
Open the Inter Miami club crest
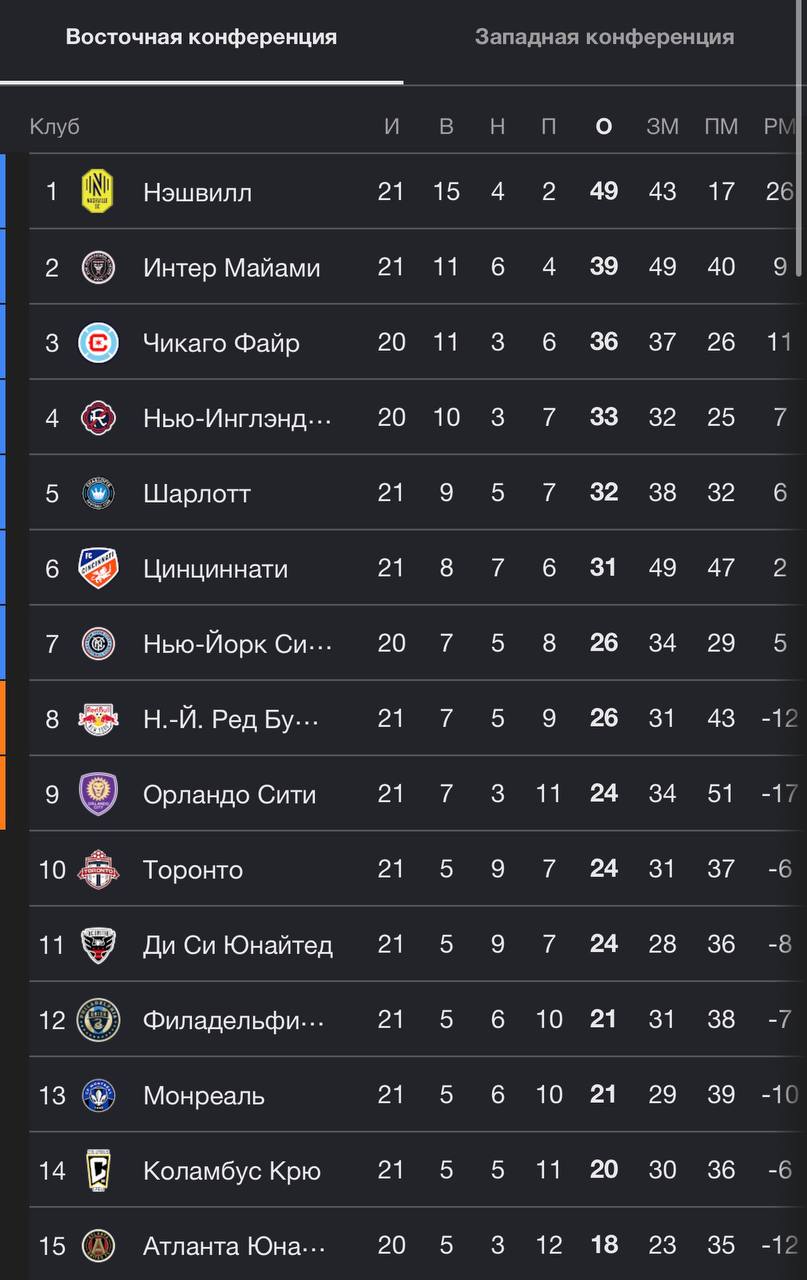(x=98, y=267)
